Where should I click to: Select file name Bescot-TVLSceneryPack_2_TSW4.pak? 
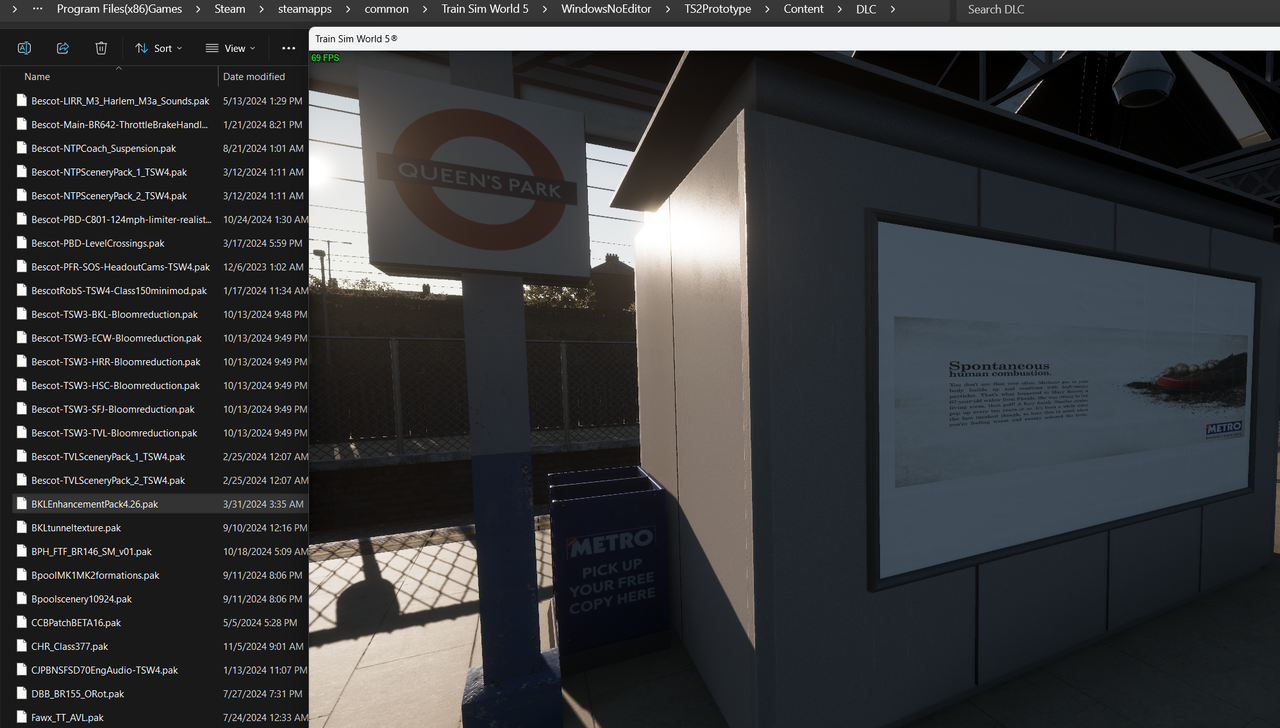click(x=108, y=481)
